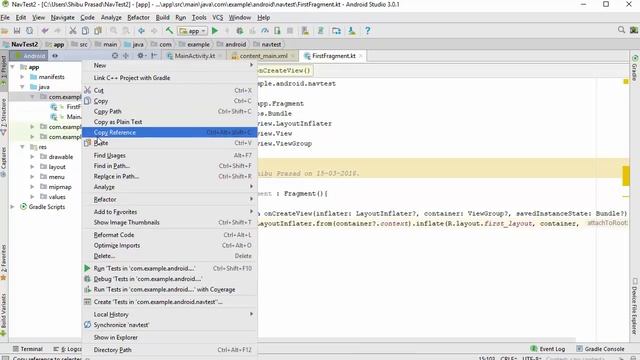Click the Hide project panel icon
The image size is (640, 360).
click(154, 56)
